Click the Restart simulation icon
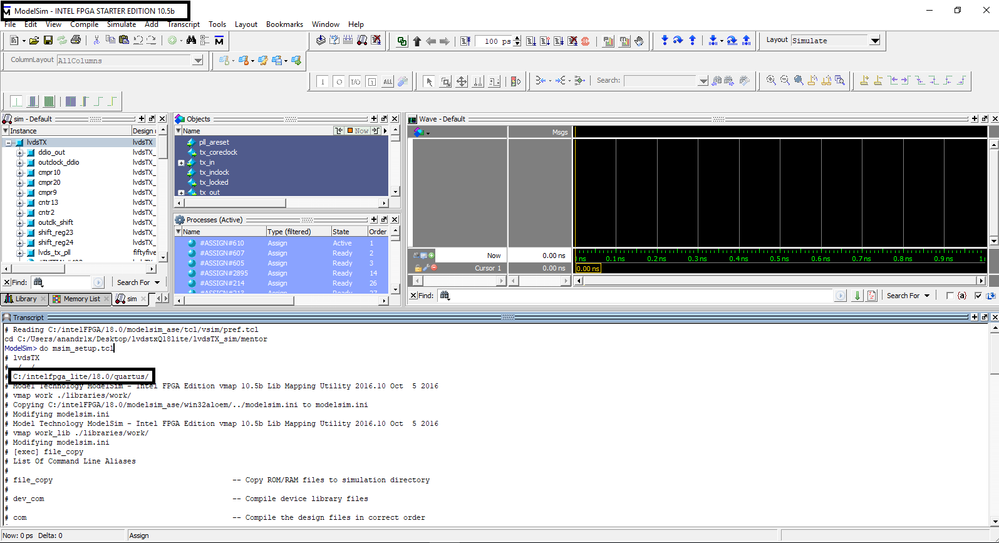The width and height of the screenshot is (999, 543). point(466,41)
